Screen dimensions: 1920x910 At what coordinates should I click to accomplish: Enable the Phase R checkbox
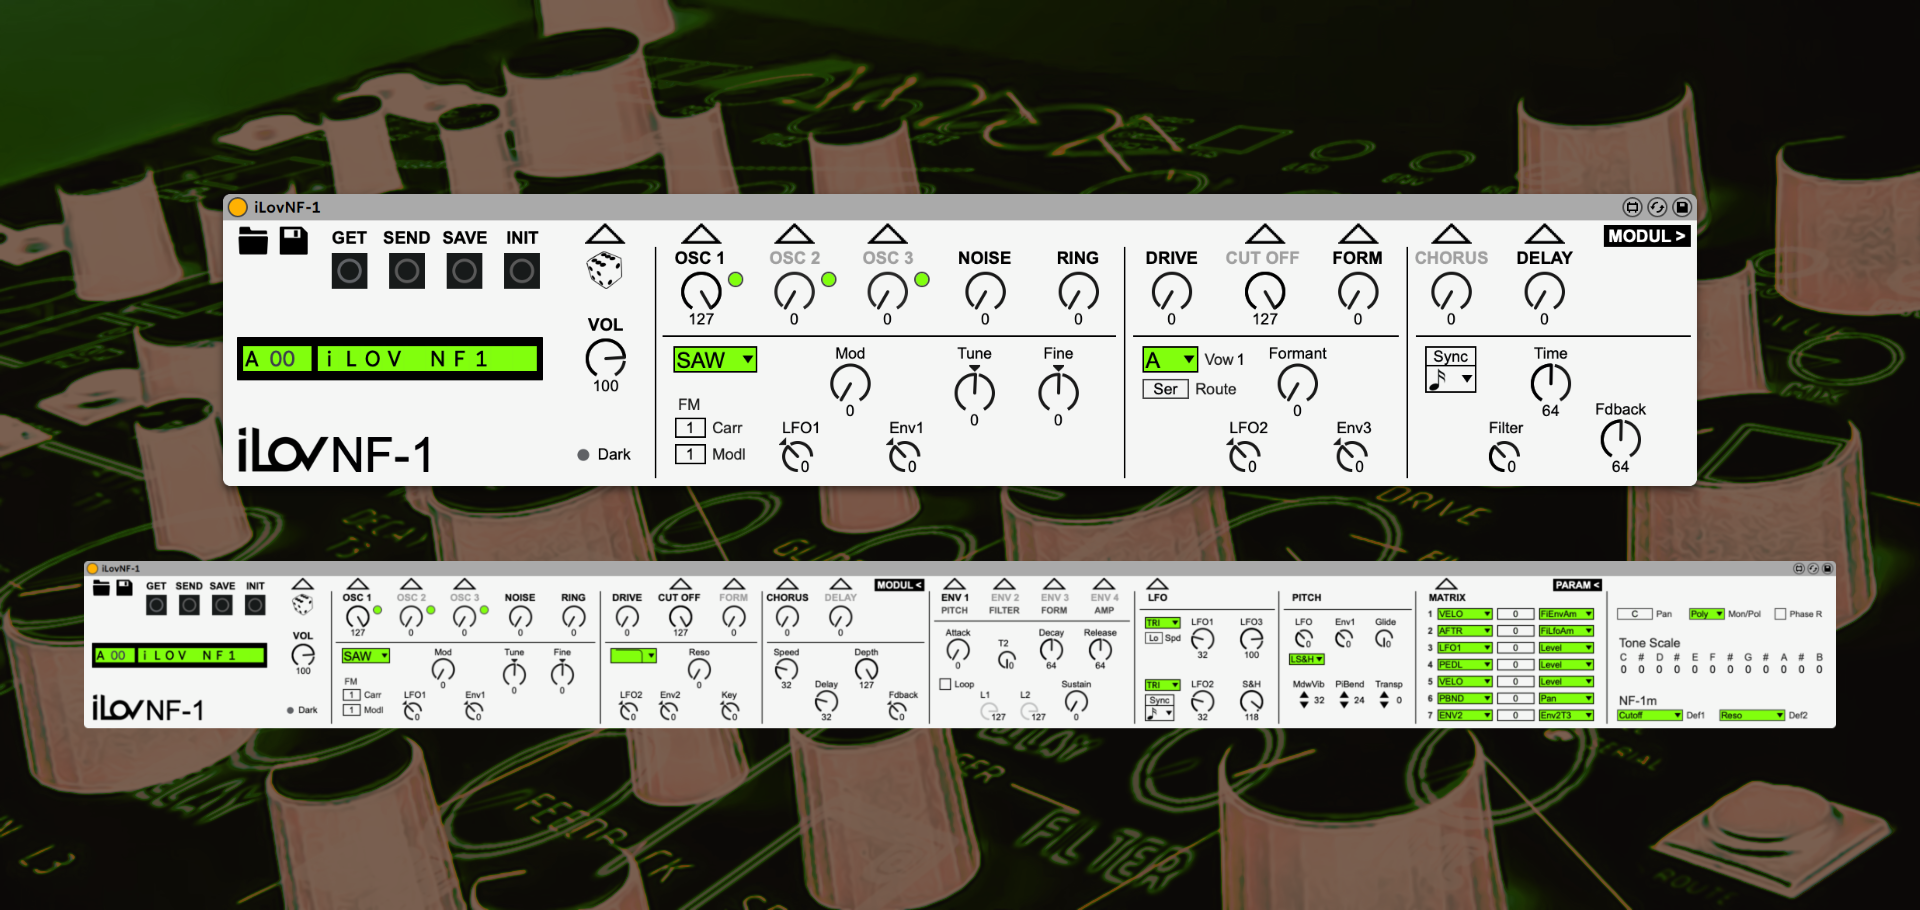pyautogui.click(x=1780, y=614)
